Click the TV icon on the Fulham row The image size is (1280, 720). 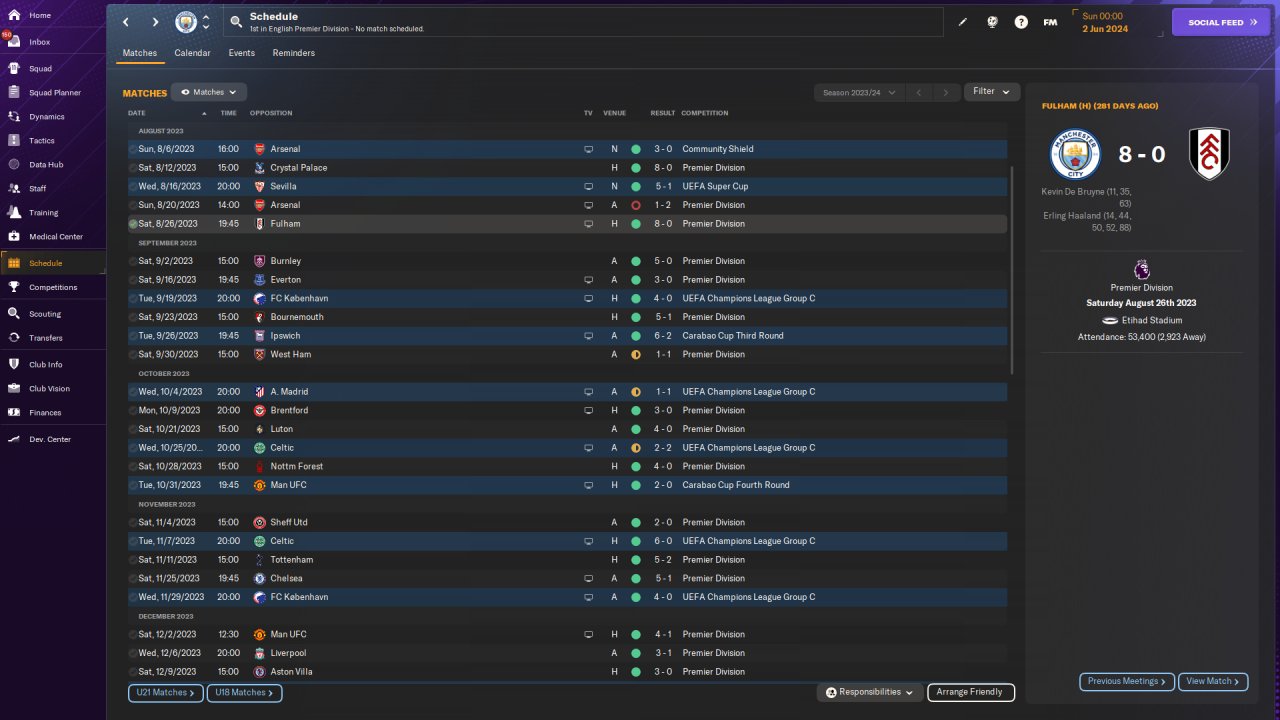[589, 224]
